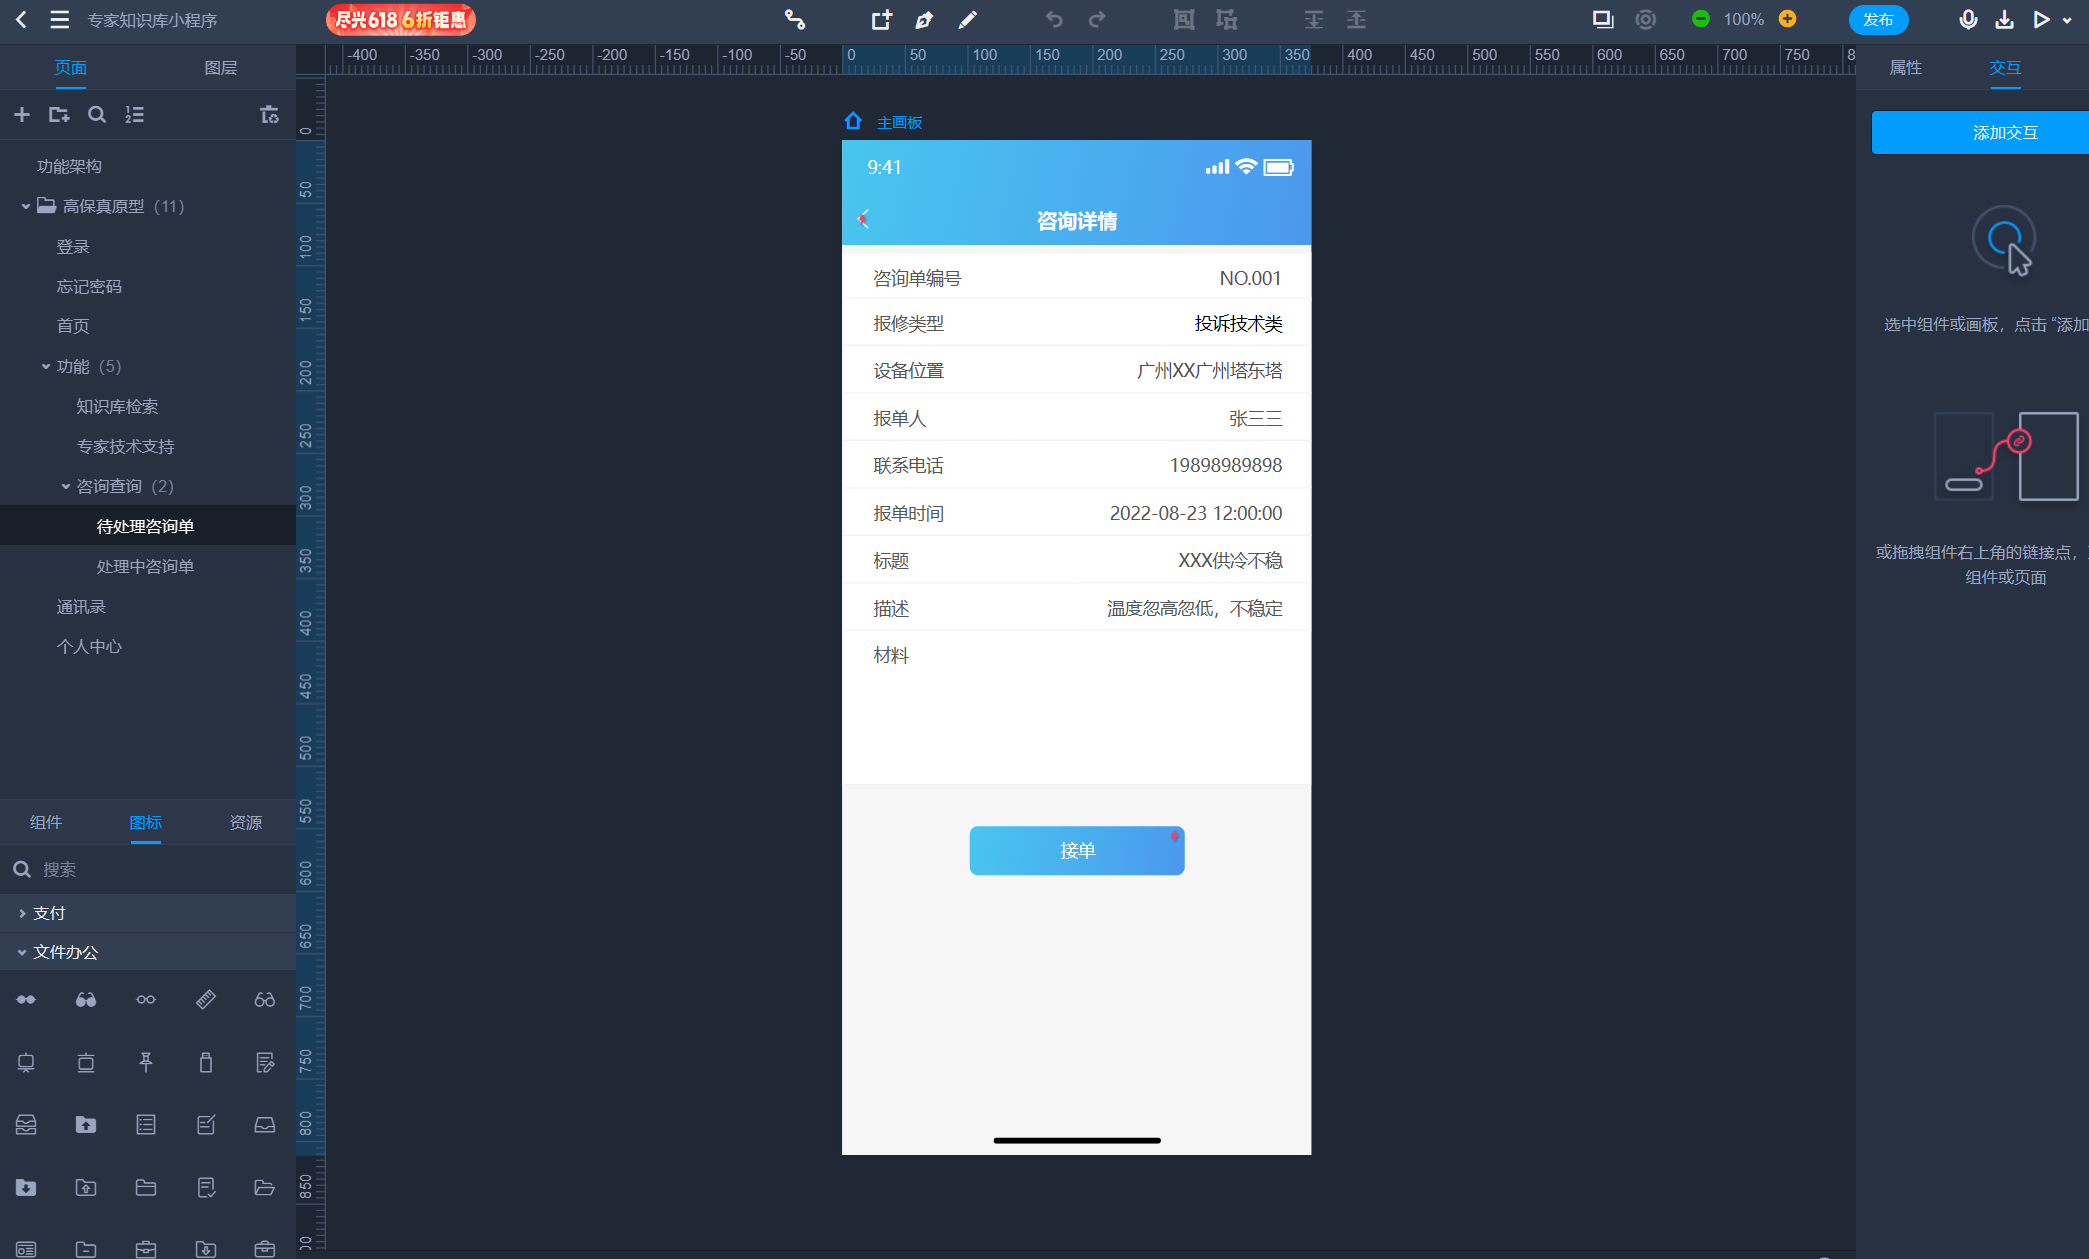This screenshot has height=1259, width=2089.
Task: Add a new page with plus icon
Action: (x=22, y=115)
